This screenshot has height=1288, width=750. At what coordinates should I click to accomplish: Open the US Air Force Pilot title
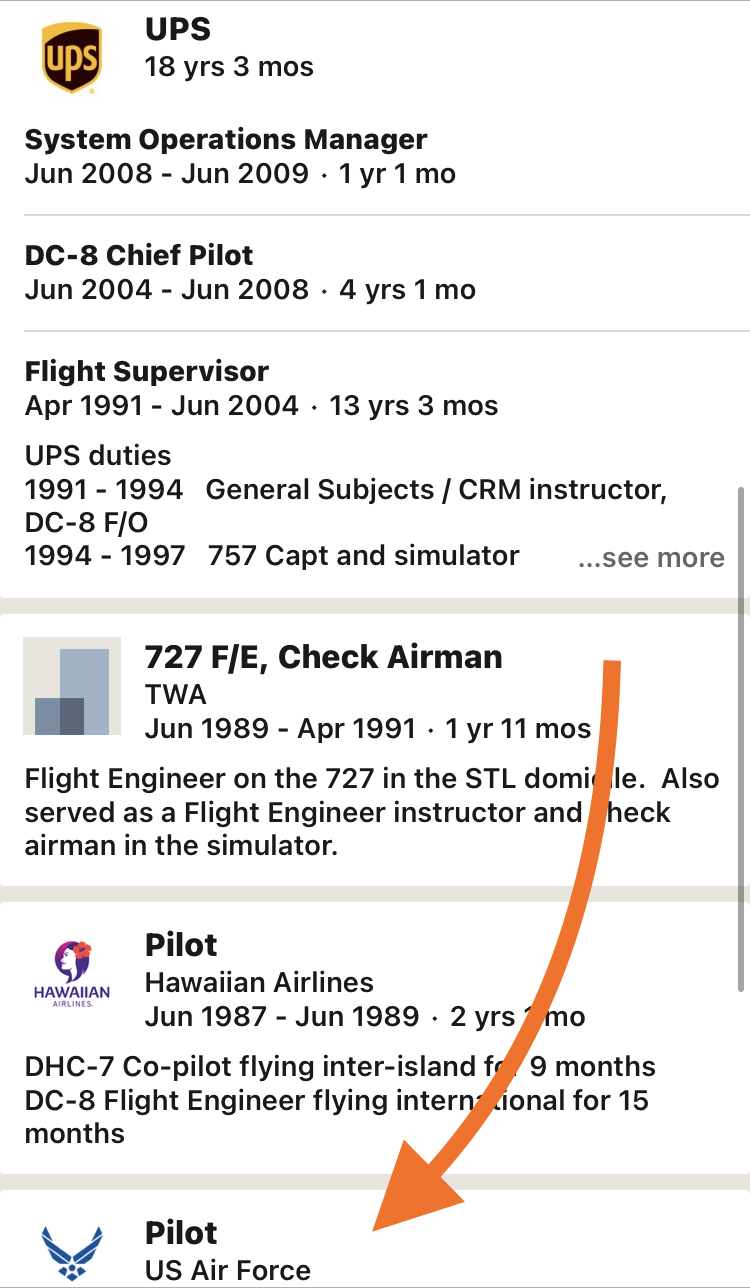pyautogui.click(x=181, y=1233)
